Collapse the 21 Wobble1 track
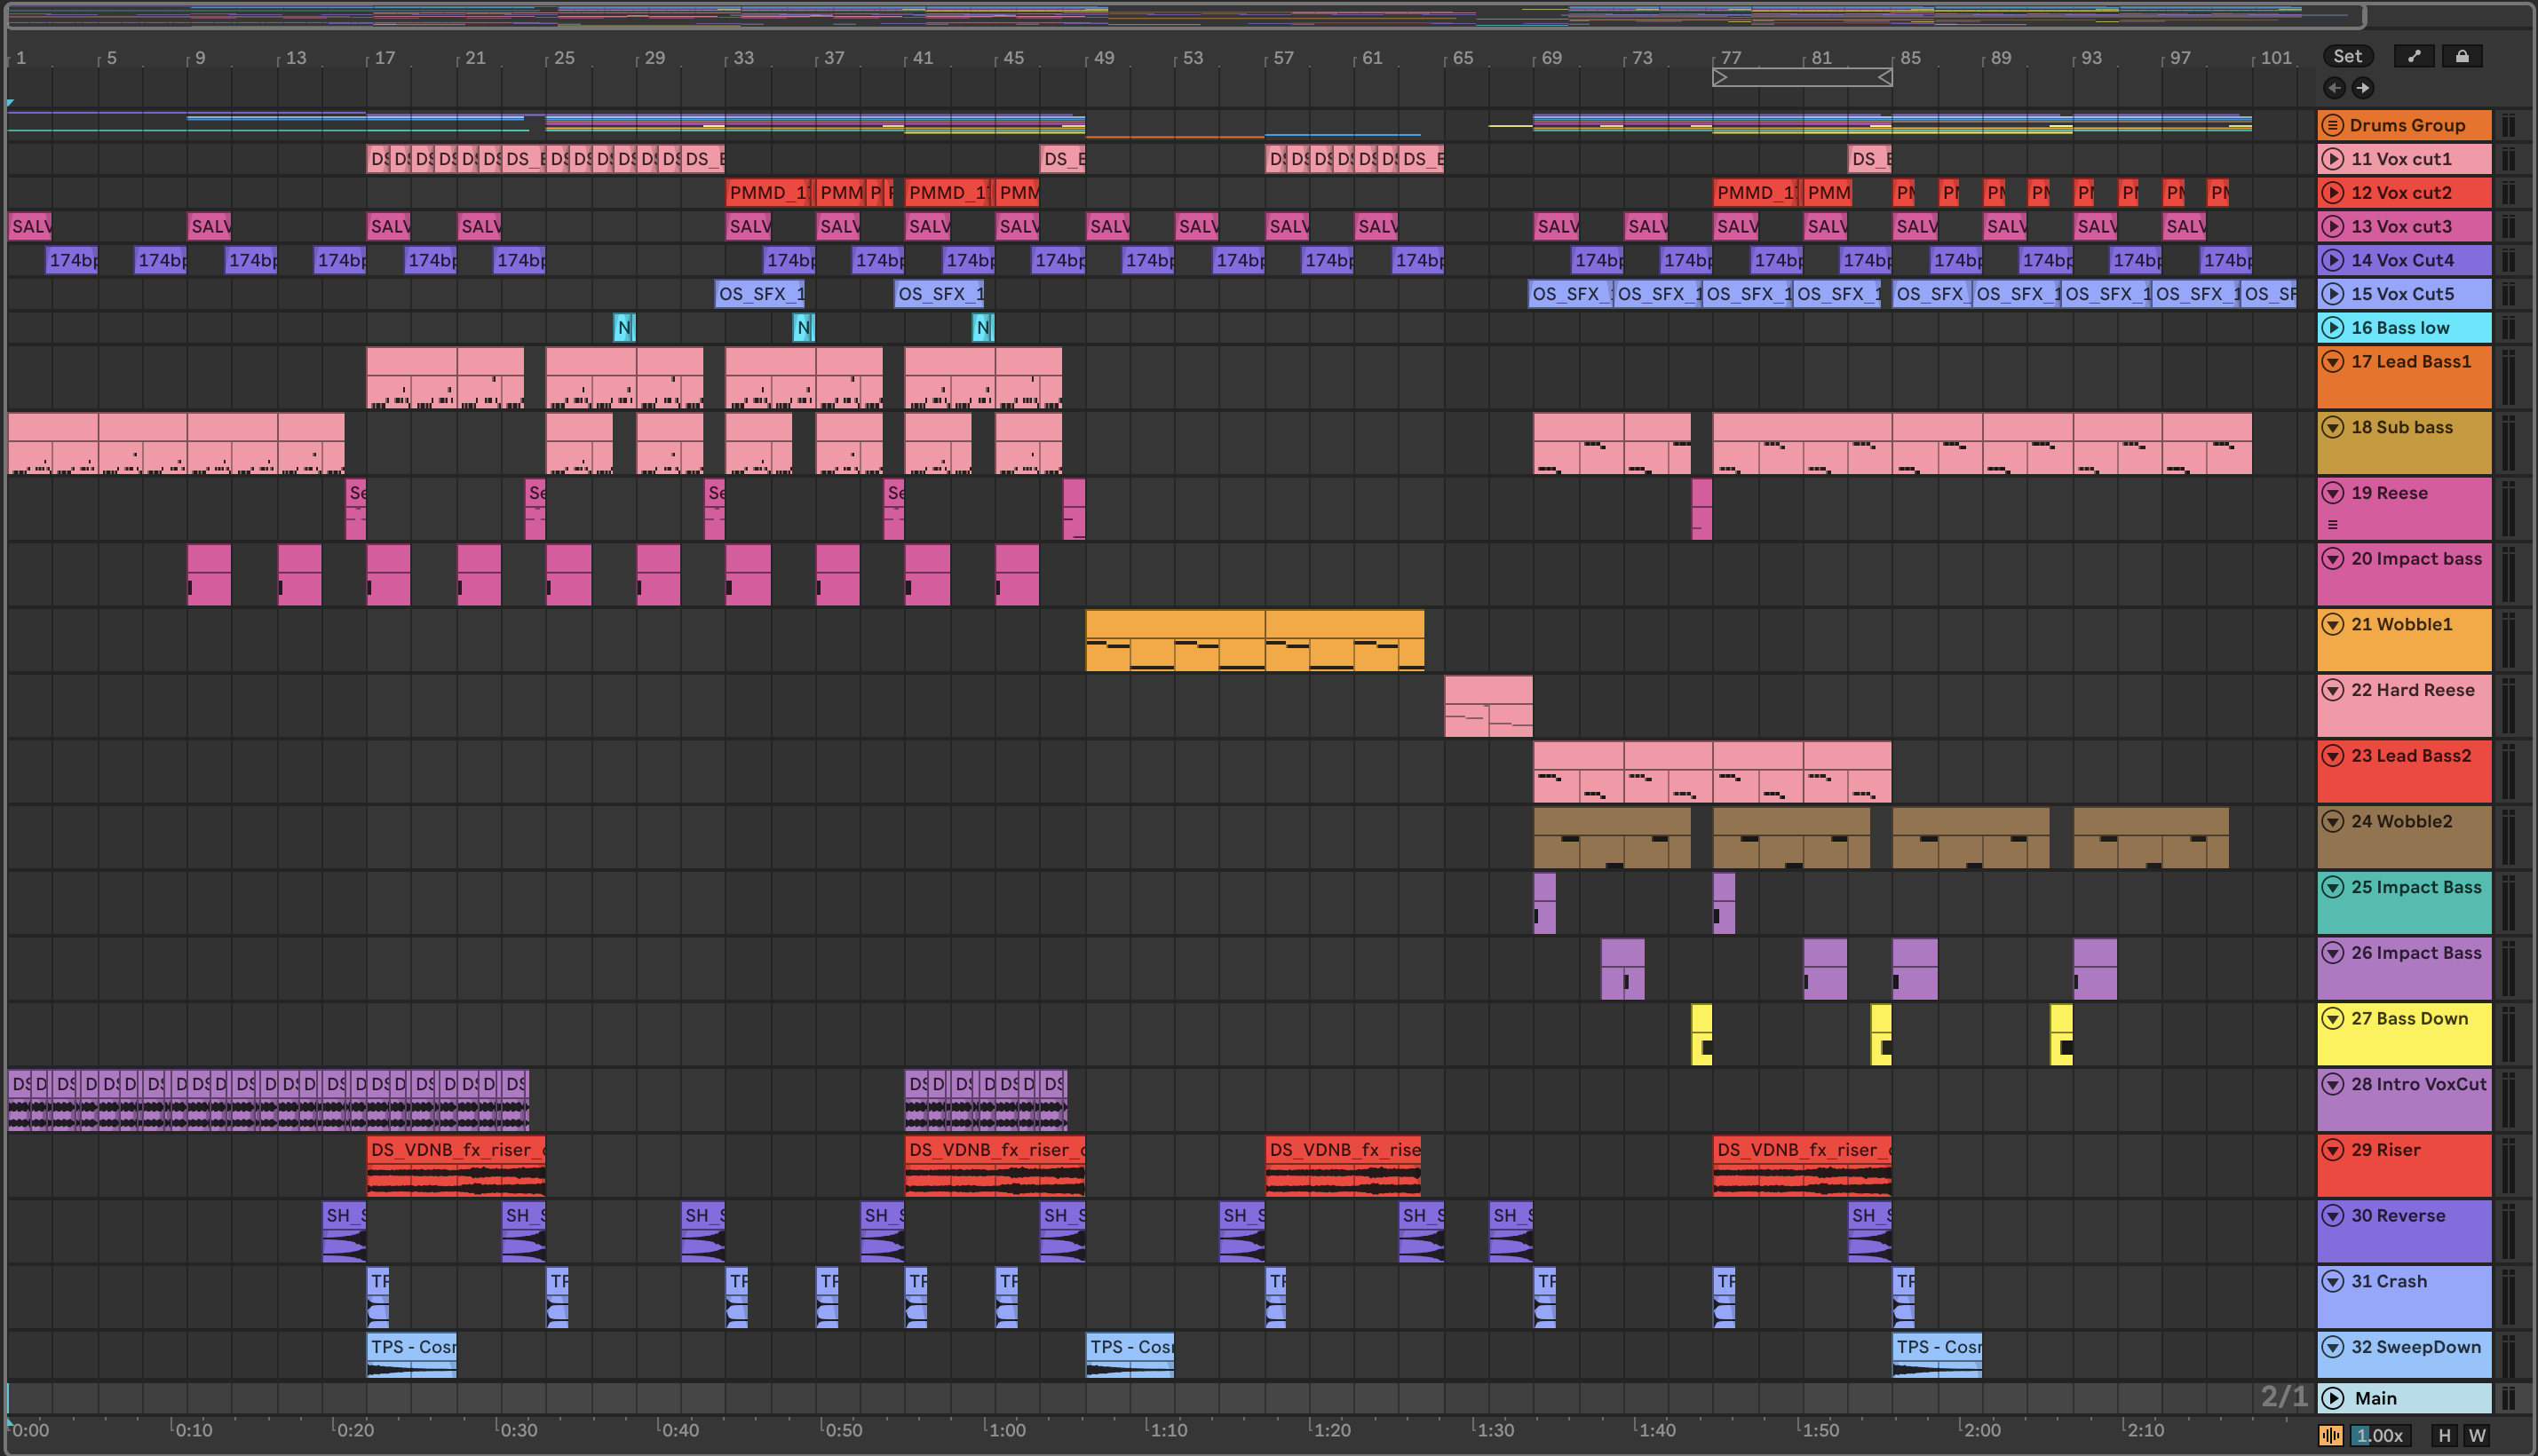This screenshot has height=1456, width=2538. click(2332, 625)
